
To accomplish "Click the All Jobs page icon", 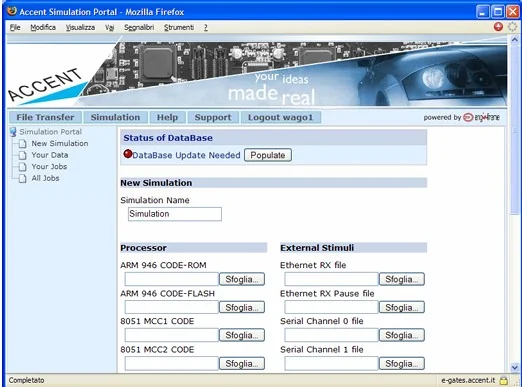I will 22,178.
